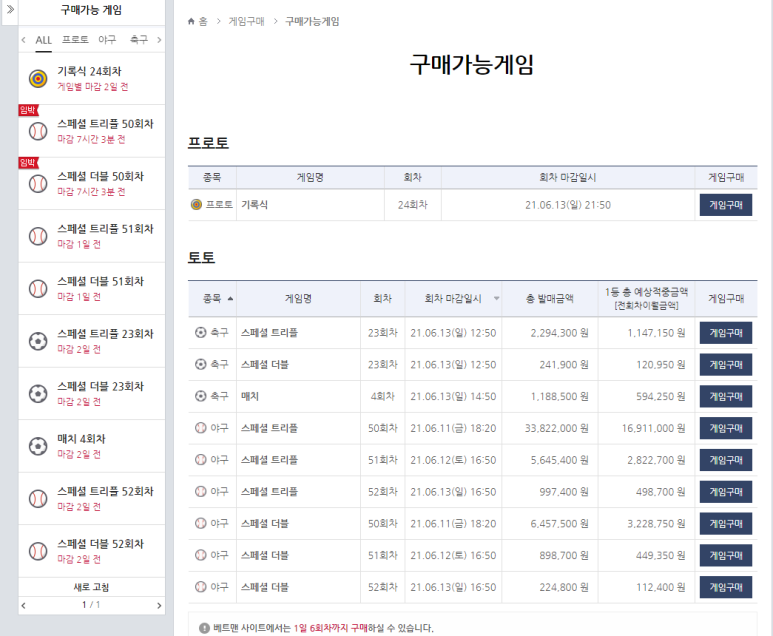Open the 구매가능게임 breadcrumb link
Image resolution: width=773 pixels, height=636 pixels.
pyautogui.click(x=312, y=21)
